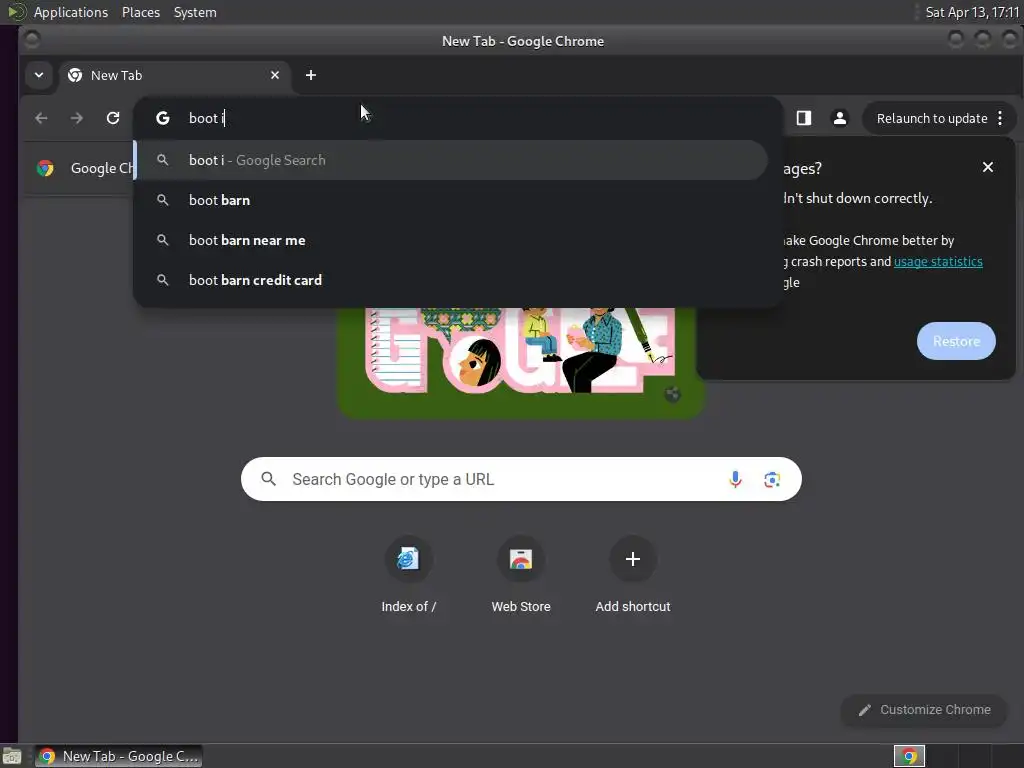Click Relaunch to update button
1024x768 pixels.
coord(932,118)
